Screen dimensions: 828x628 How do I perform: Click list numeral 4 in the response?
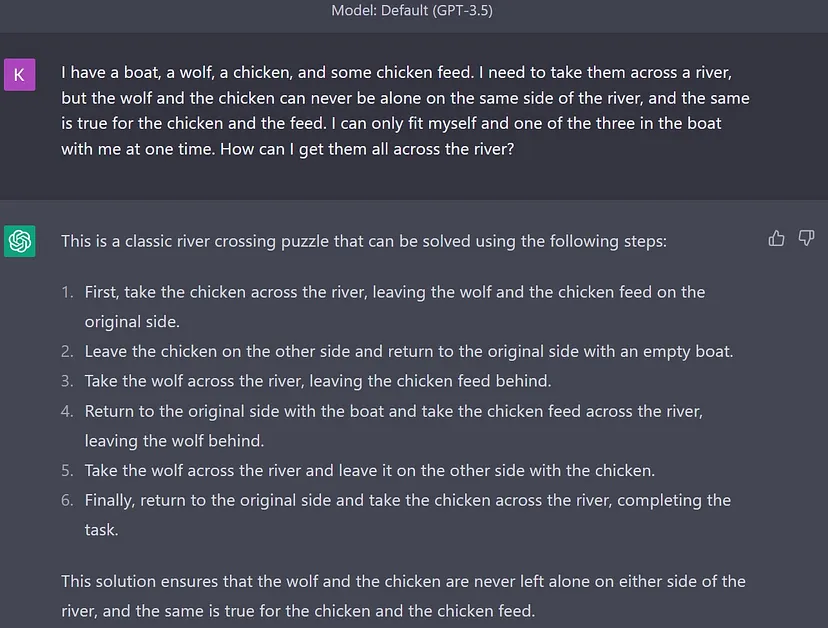pos(67,411)
